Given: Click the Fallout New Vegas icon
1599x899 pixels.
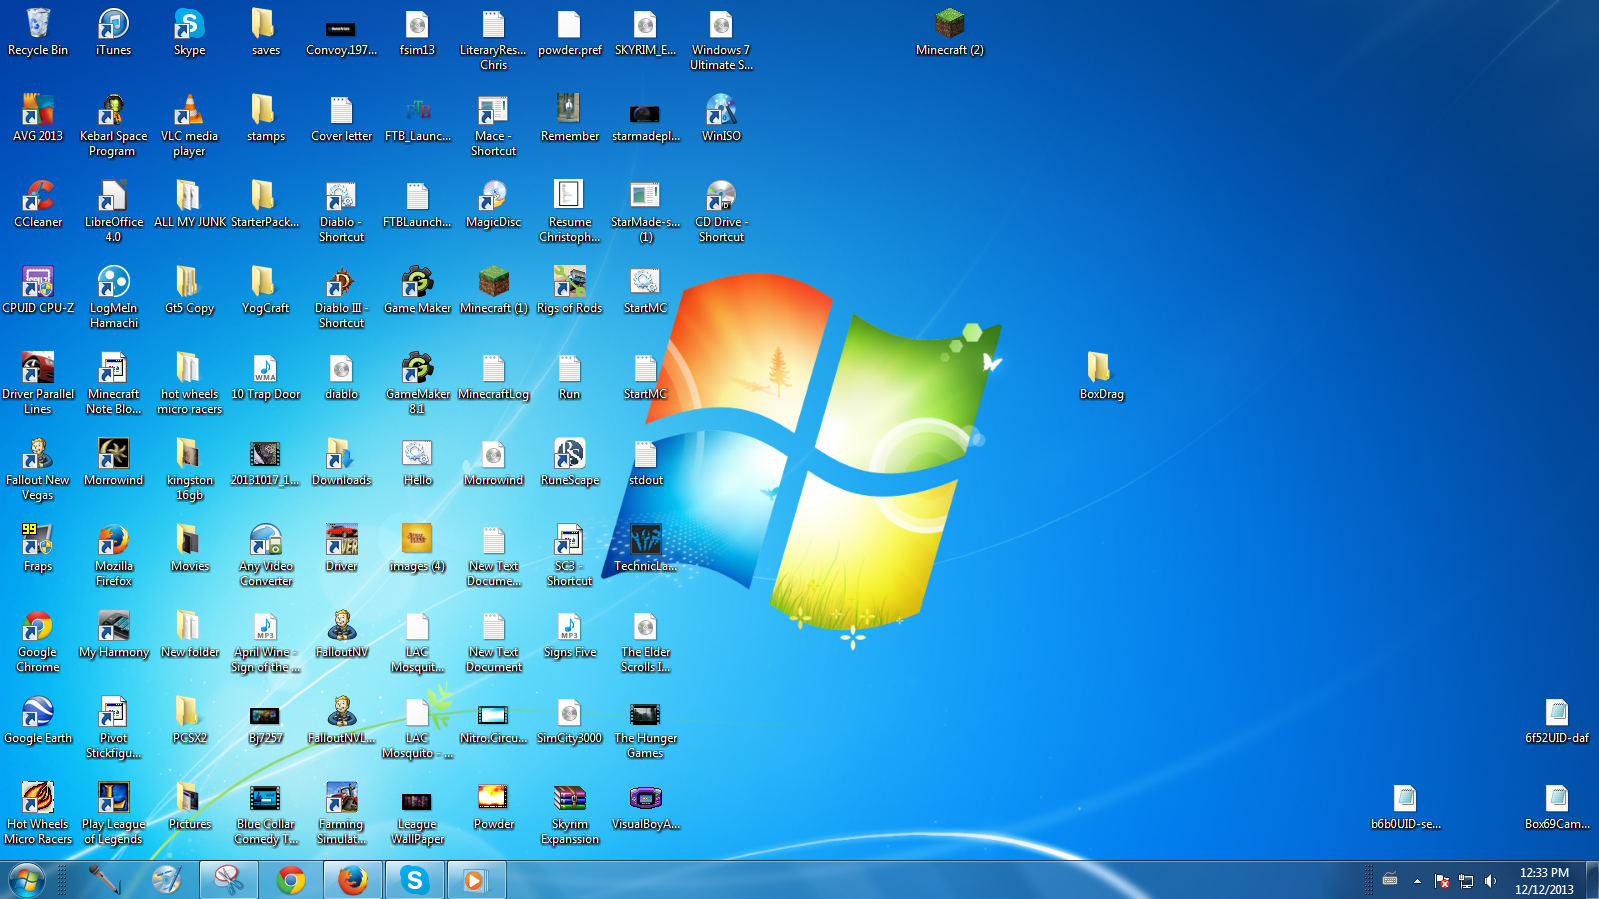Looking at the screenshot, I should tap(38, 455).
